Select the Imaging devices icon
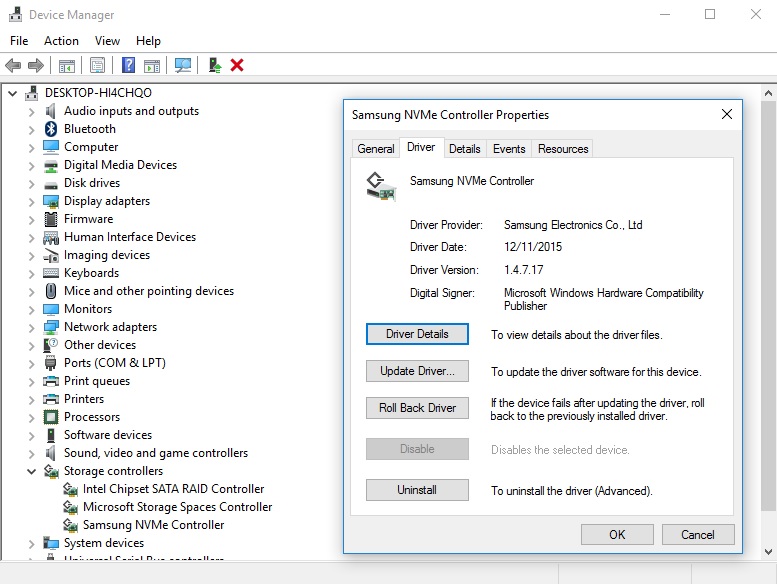Screen dimensions: 777x584 (51, 256)
